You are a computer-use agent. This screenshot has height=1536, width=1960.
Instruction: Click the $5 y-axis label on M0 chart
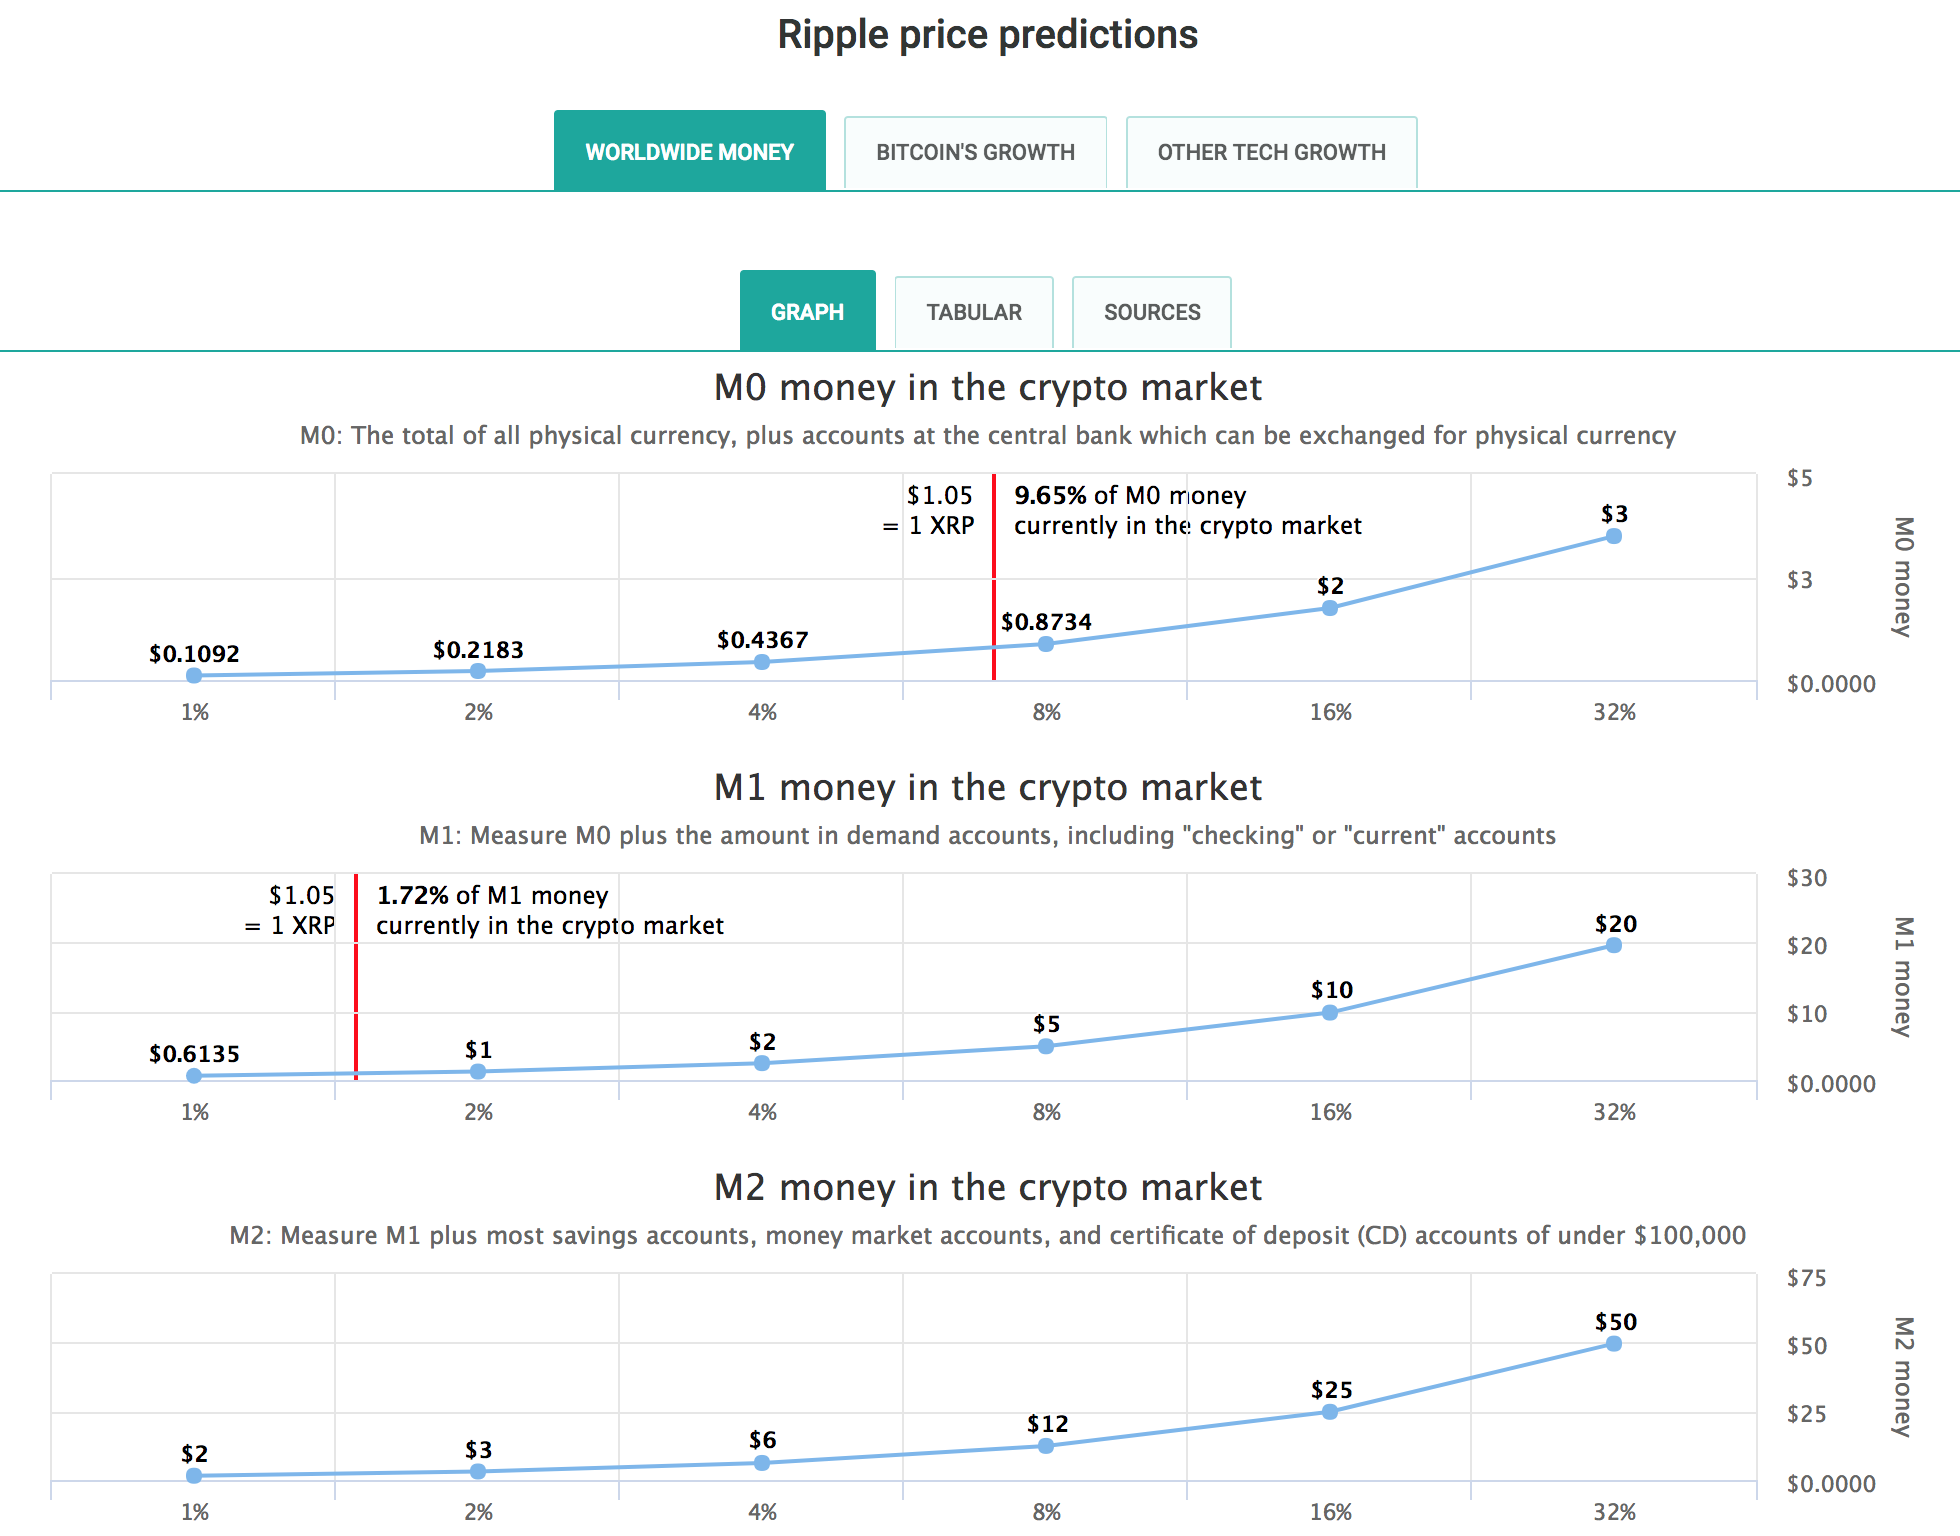coord(1800,478)
